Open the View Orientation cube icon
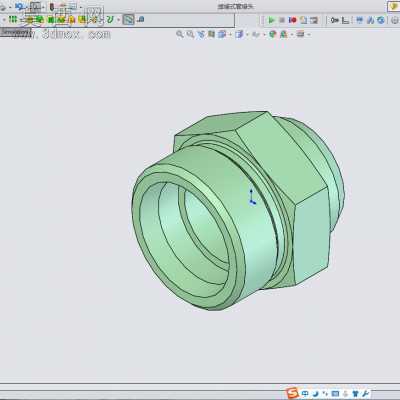 click(222, 34)
